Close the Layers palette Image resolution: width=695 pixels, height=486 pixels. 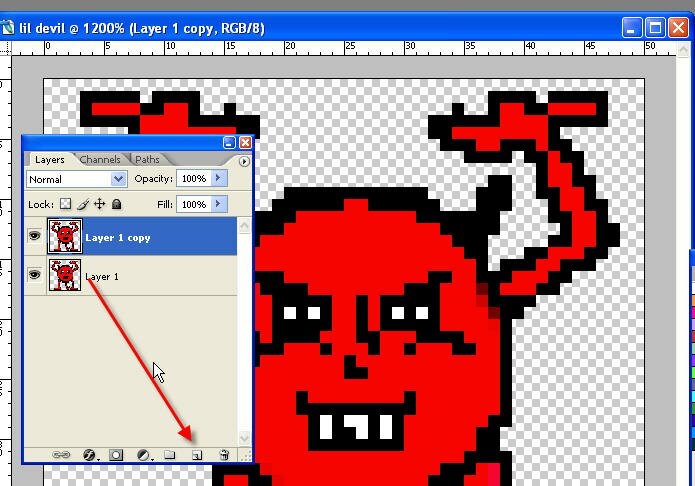[x=245, y=142]
